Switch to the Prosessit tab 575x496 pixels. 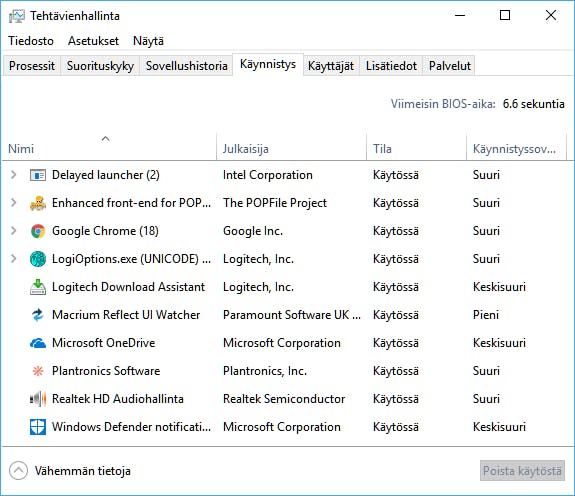[x=32, y=66]
